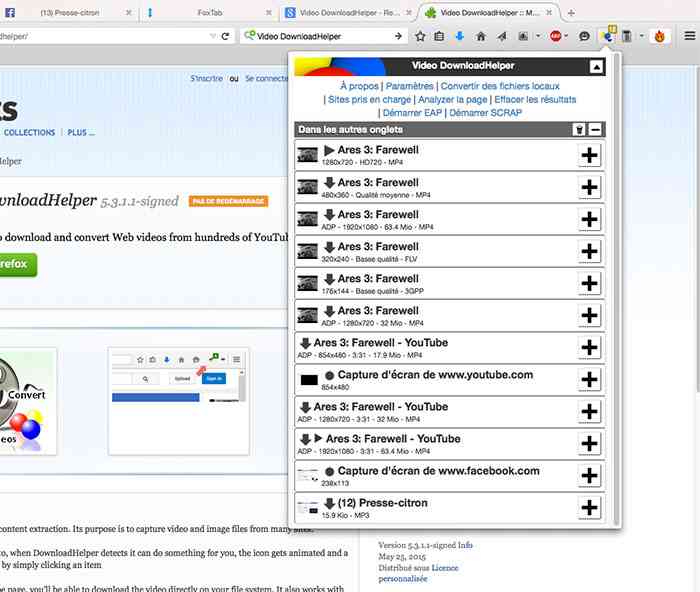This screenshot has height=592, width=700.
Task: Open dropdown arrow next to the image toolbar icon
Action: point(538,36)
